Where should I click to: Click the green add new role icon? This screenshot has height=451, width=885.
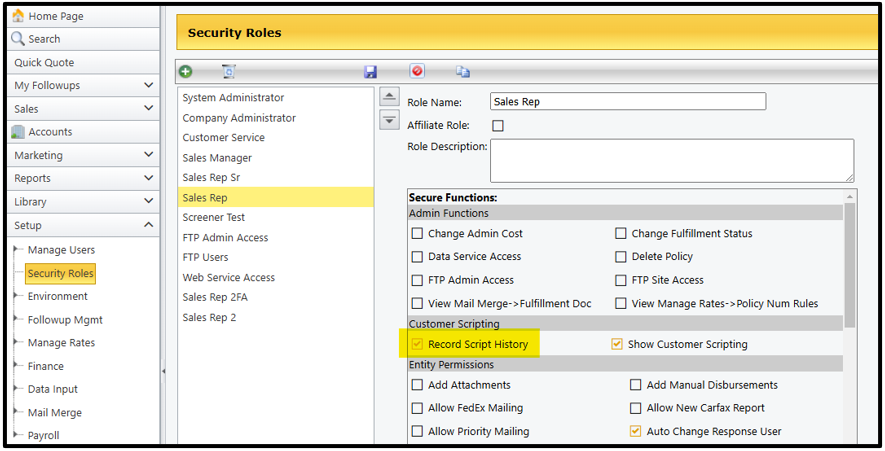(x=186, y=72)
